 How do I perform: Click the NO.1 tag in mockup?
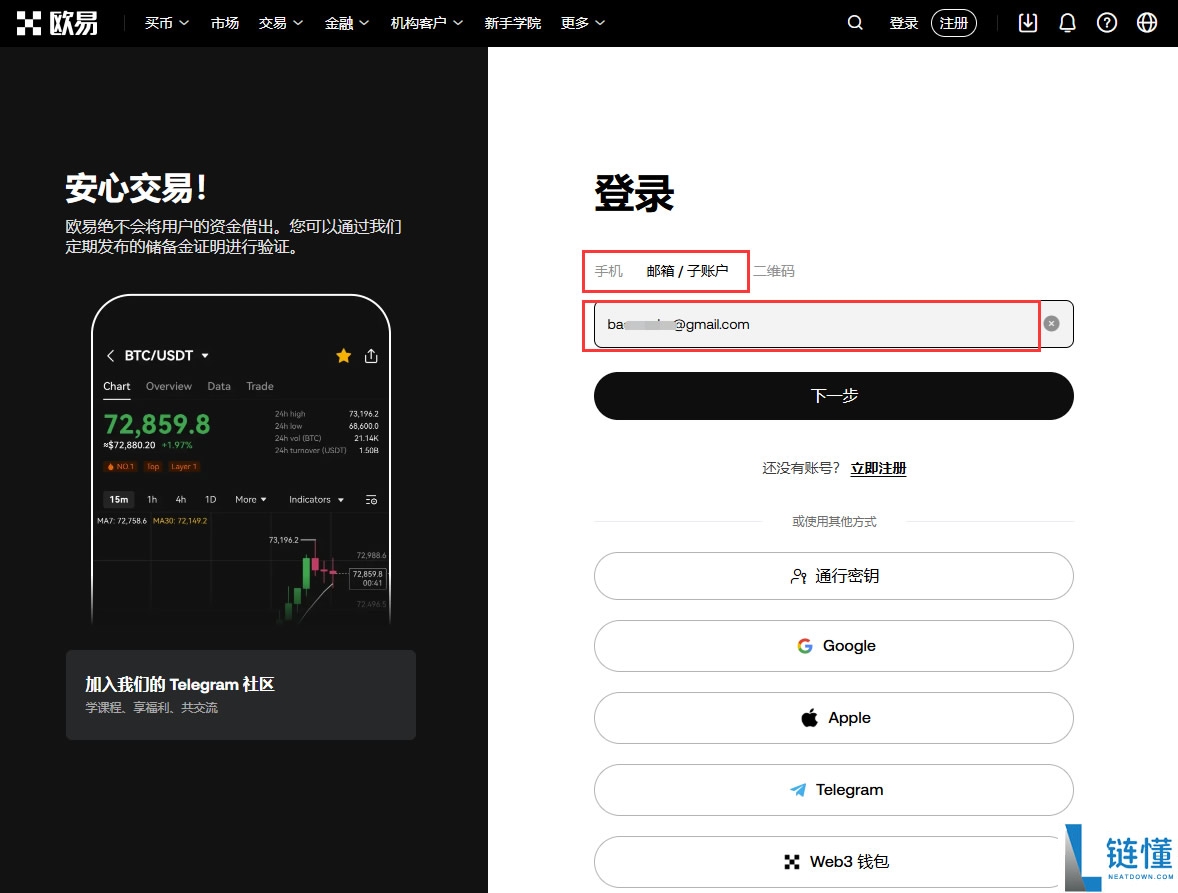coord(121,466)
